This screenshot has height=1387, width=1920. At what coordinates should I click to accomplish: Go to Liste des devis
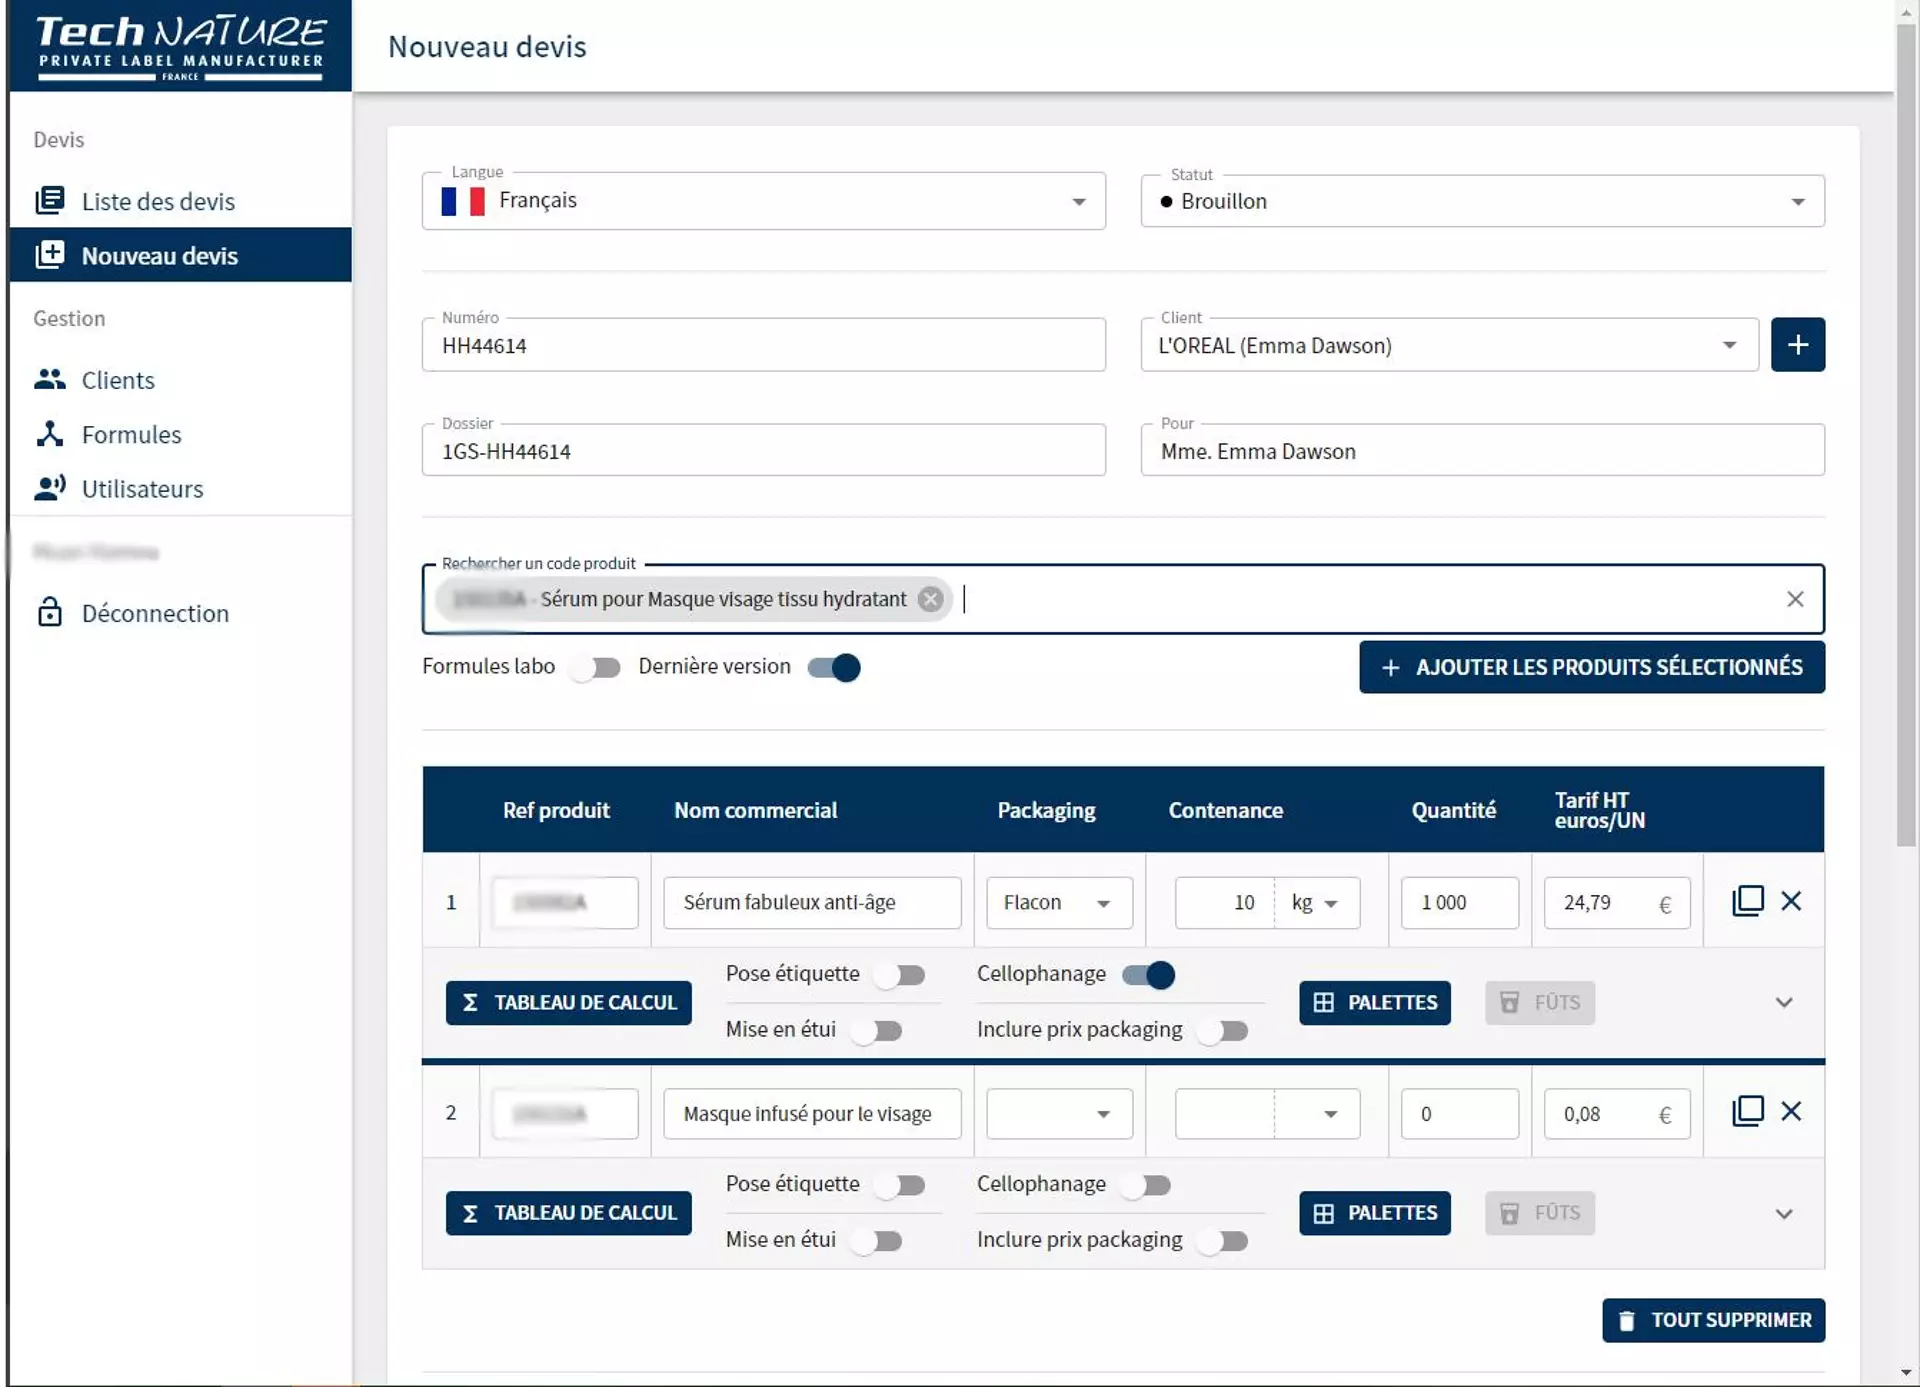point(158,200)
